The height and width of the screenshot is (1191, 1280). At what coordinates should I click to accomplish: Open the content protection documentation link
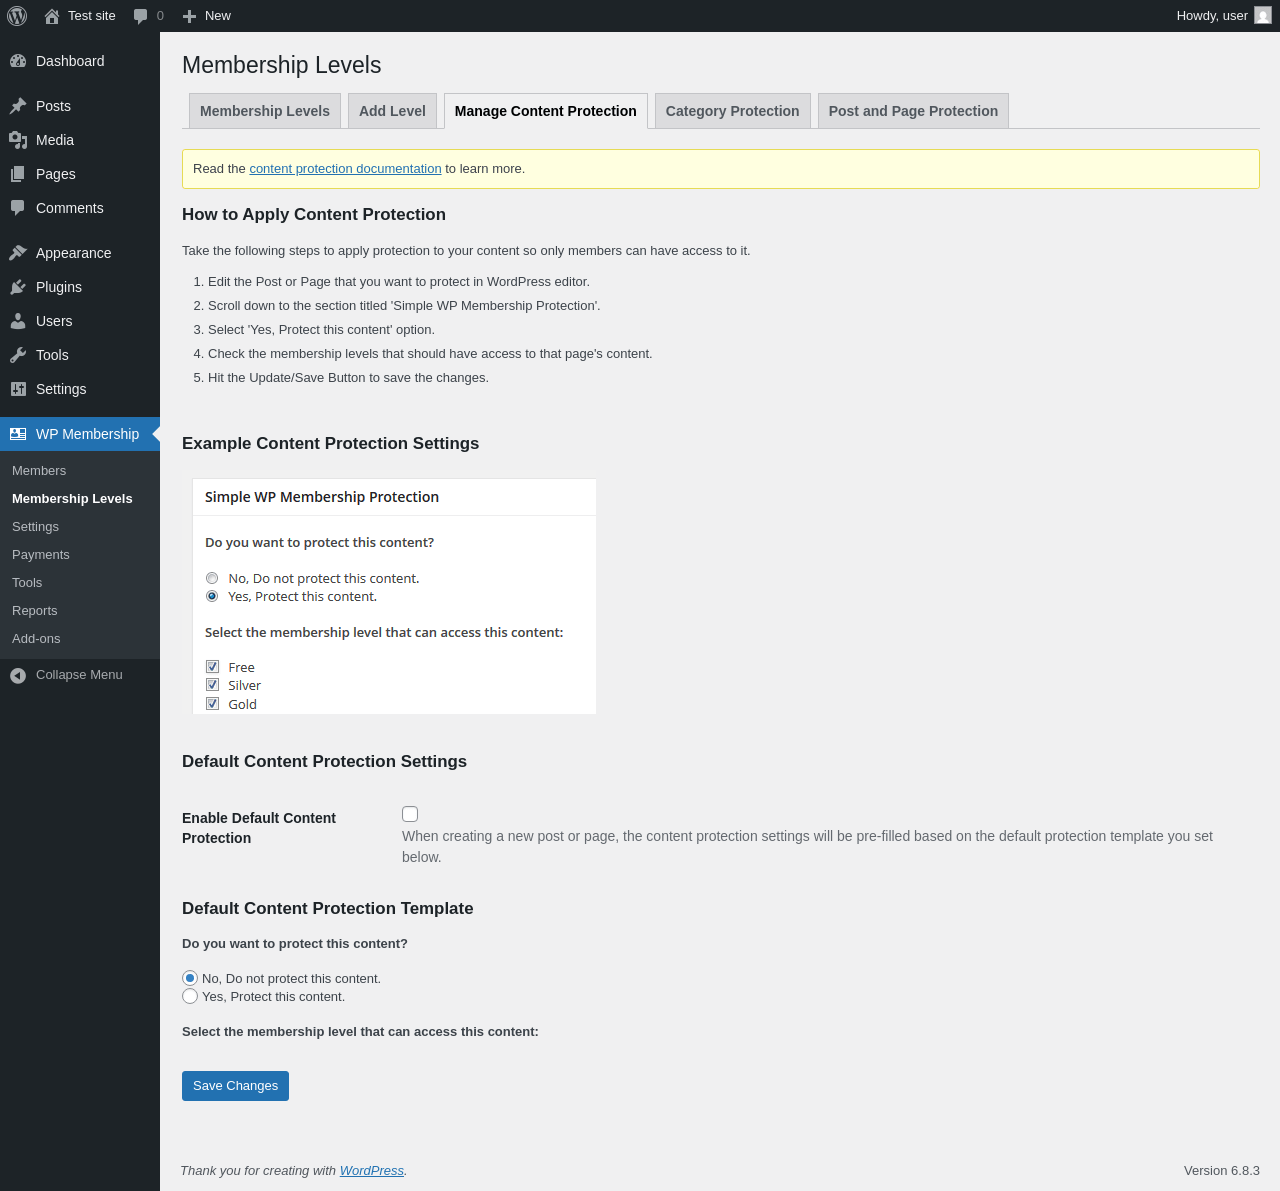click(x=345, y=169)
